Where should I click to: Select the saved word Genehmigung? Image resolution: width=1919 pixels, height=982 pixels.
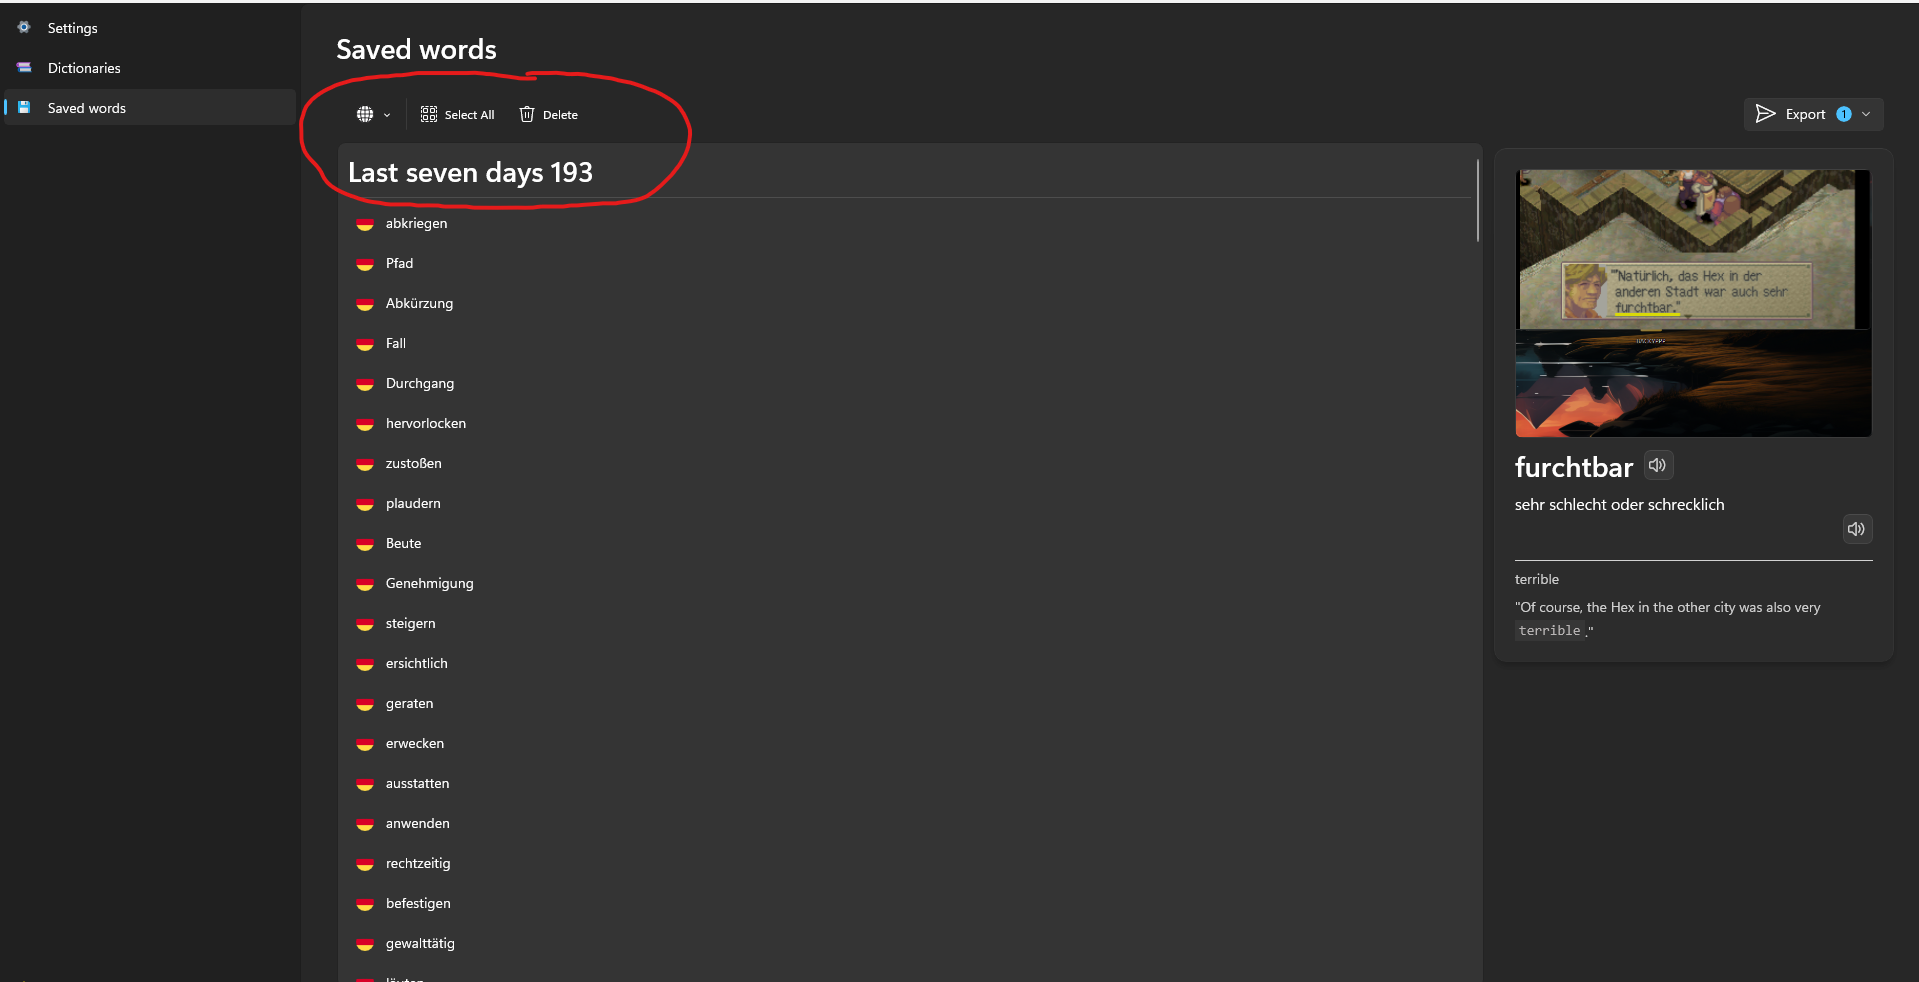click(x=429, y=583)
